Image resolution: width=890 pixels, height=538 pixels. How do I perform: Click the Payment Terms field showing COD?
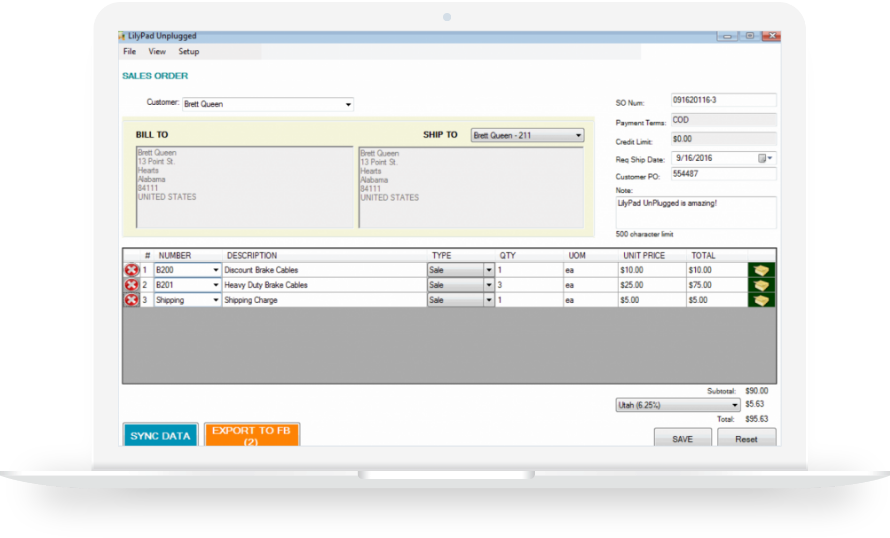click(x=723, y=120)
